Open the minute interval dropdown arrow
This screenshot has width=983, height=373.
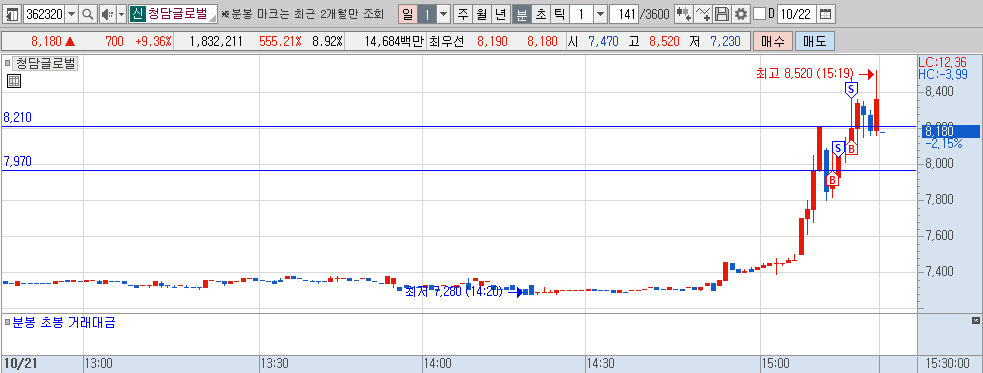pyautogui.click(x=600, y=14)
